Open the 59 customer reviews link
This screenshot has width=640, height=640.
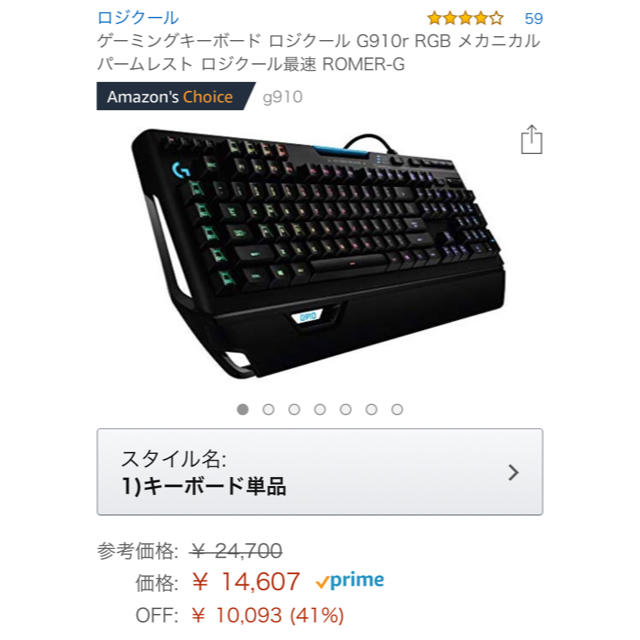click(x=533, y=18)
